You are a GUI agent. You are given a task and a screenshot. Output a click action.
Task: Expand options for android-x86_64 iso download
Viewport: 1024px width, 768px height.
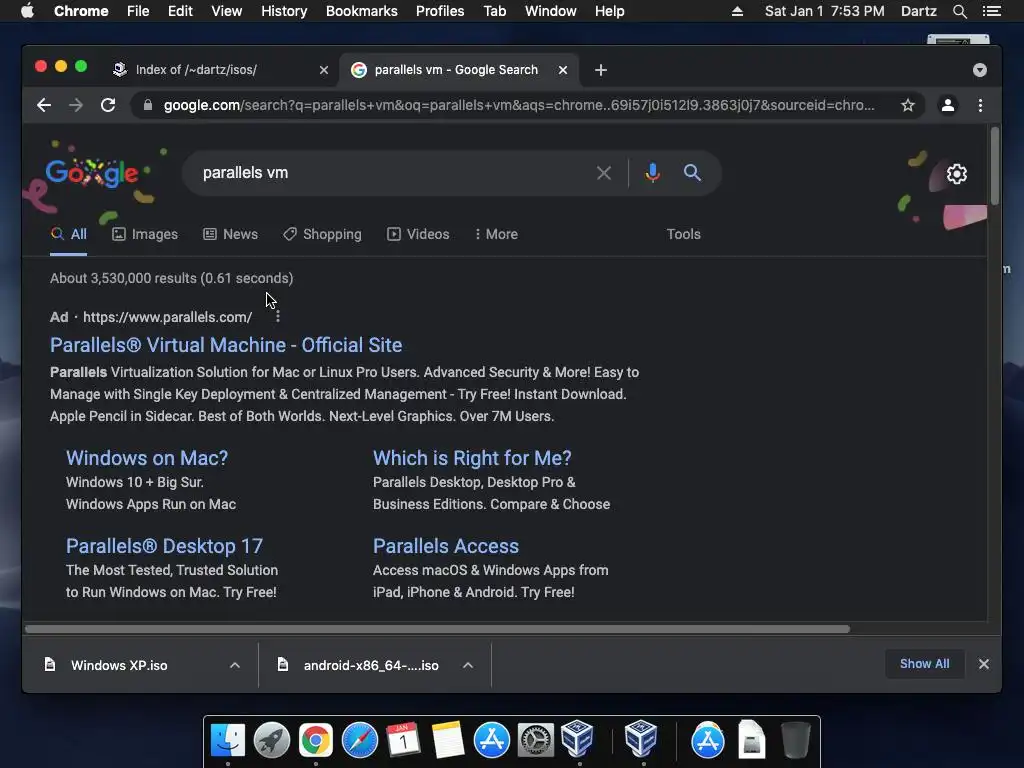point(468,665)
